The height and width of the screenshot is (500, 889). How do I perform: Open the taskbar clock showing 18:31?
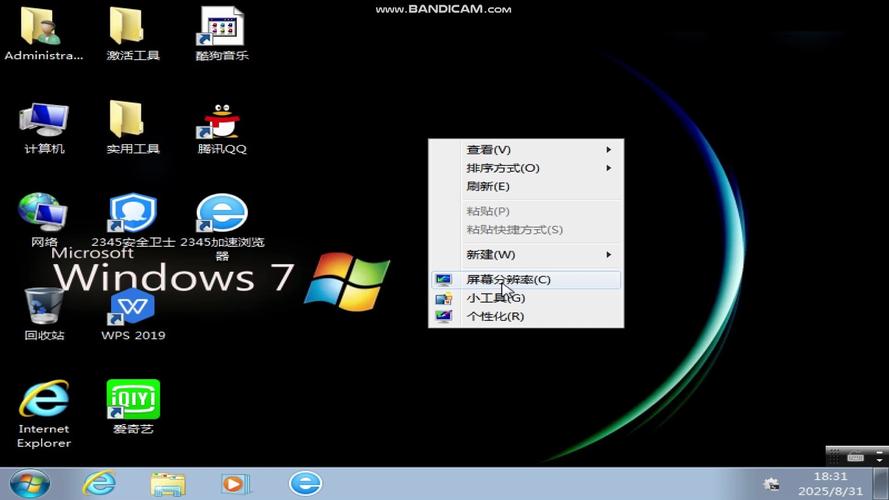tap(831, 484)
